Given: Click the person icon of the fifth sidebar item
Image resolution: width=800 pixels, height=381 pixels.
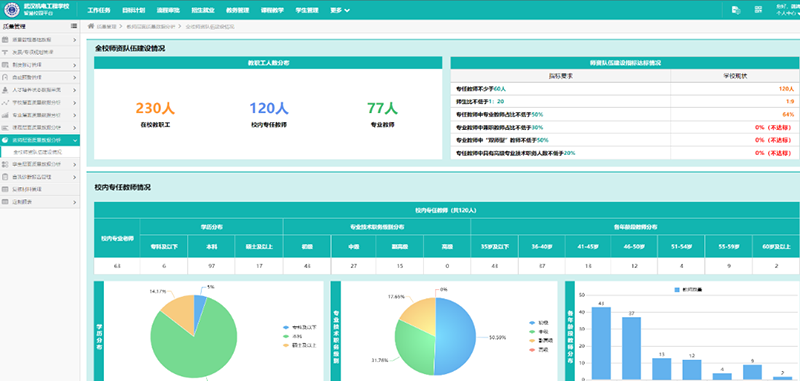Looking at the screenshot, I should 5,90.
